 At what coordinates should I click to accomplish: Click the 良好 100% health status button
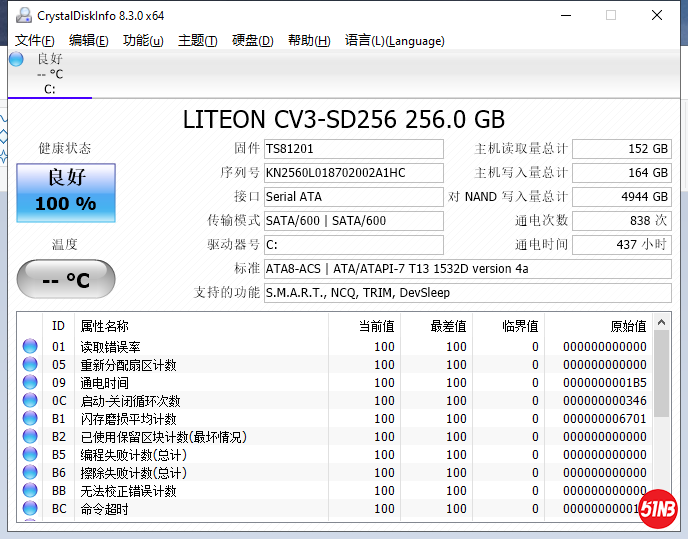pos(66,191)
